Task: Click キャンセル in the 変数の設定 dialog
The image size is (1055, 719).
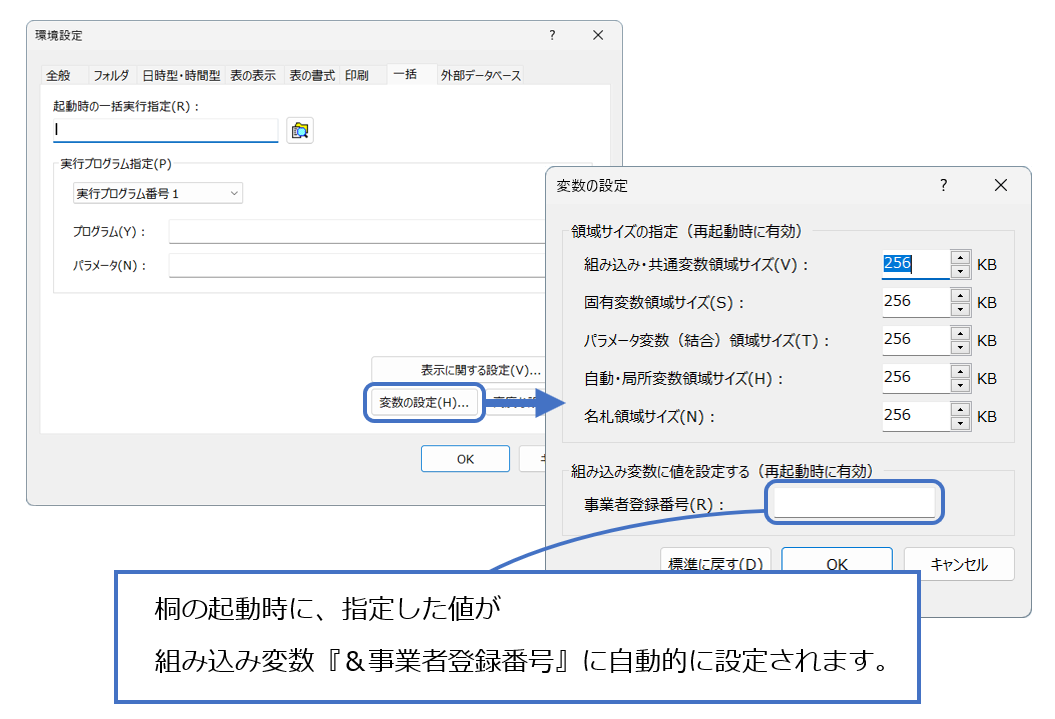Action: click(958, 564)
